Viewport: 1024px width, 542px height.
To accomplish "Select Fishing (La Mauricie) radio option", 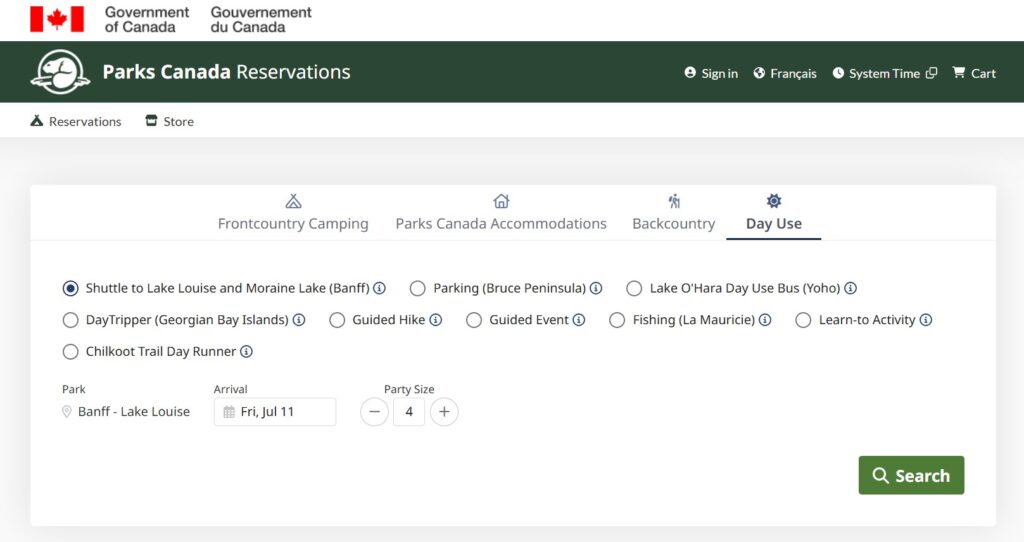I will click(617, 320).
